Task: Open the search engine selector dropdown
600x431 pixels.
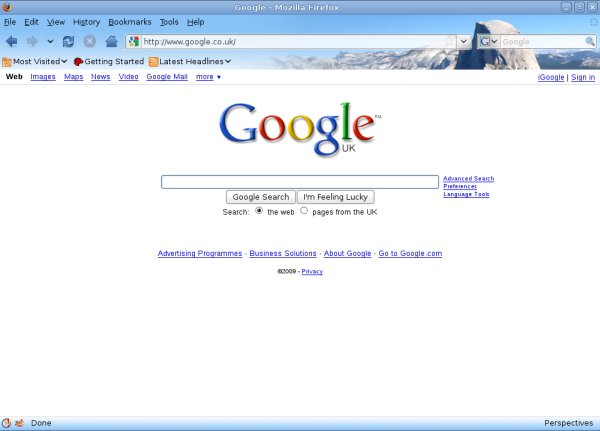Action: coord(489,41)
